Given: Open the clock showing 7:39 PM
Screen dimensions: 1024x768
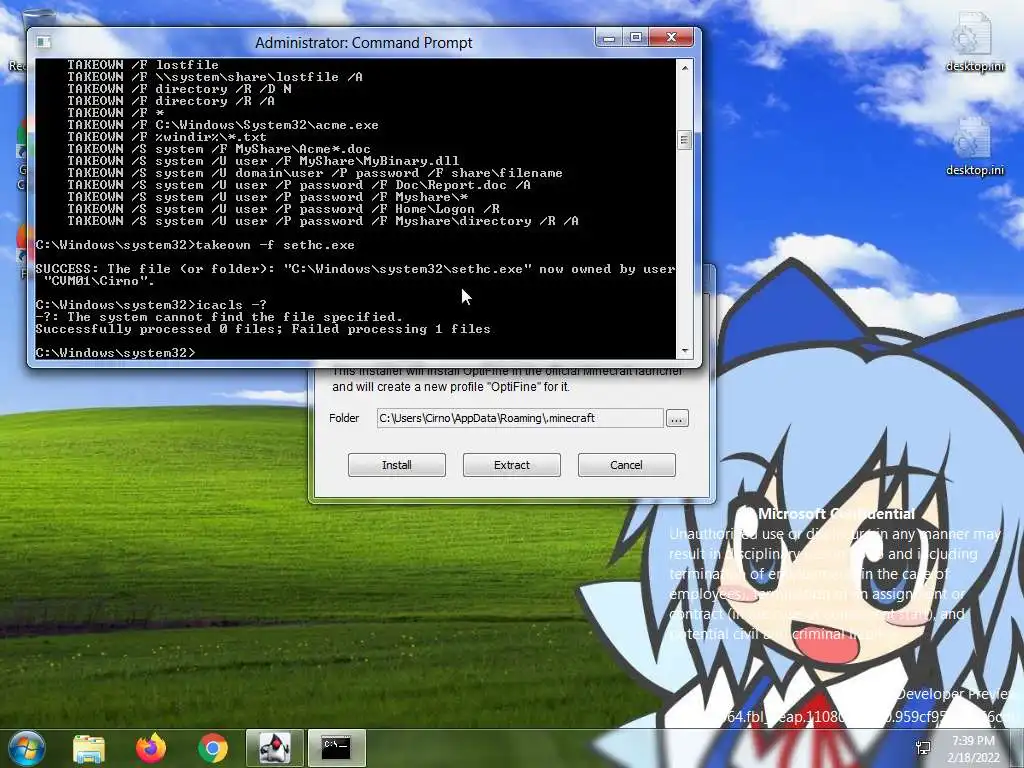Looking at the screenshot, I should pos(973,749).
